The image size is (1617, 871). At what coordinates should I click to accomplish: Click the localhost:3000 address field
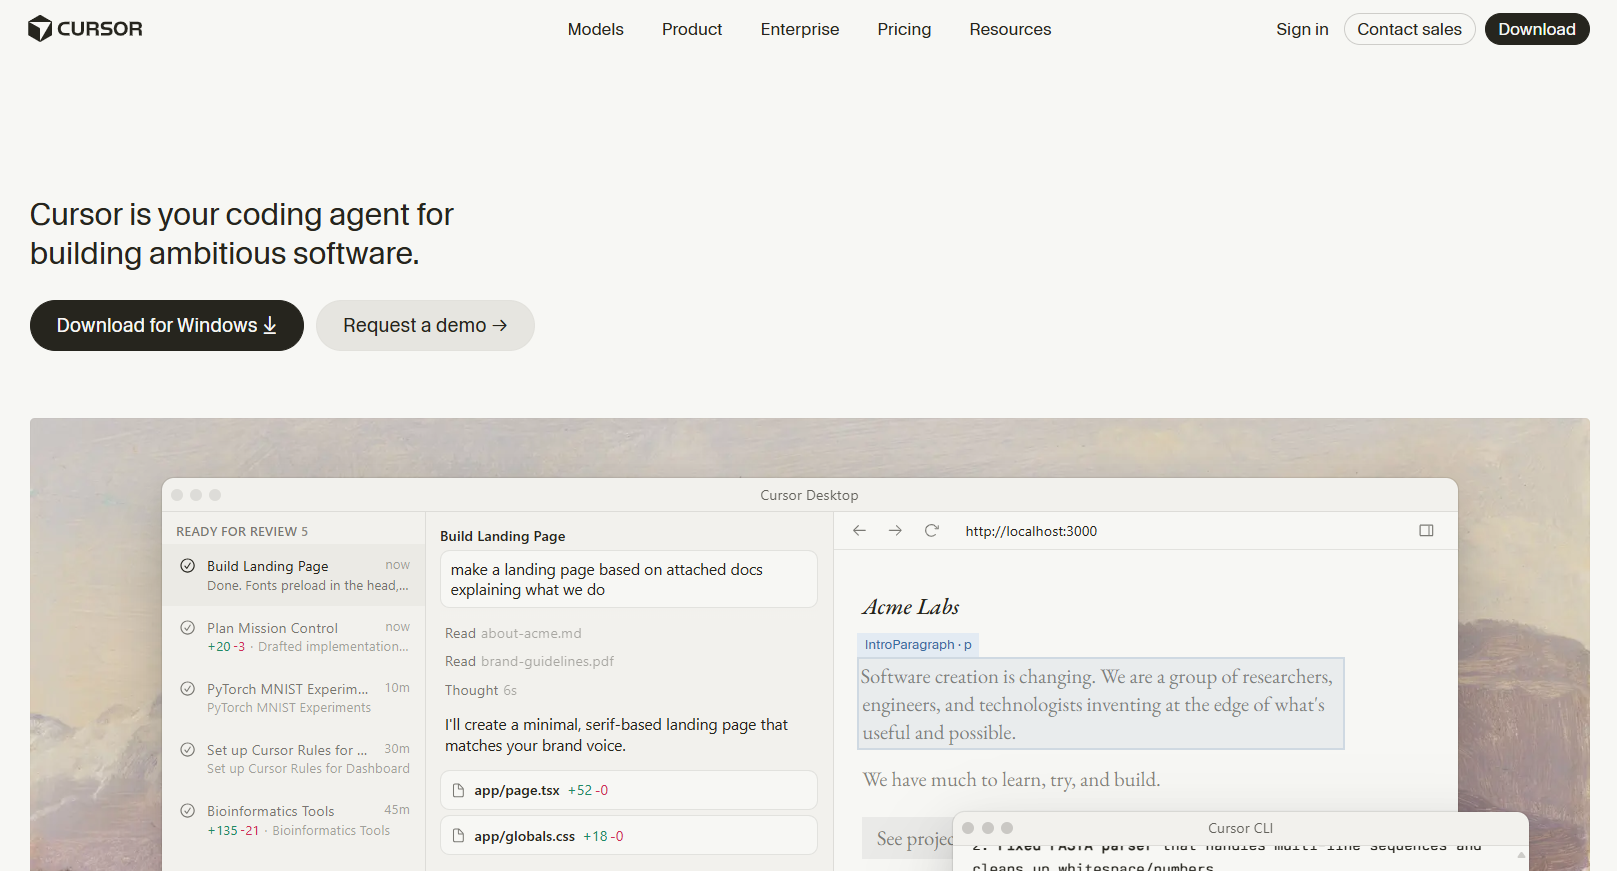coord(1031,531)
